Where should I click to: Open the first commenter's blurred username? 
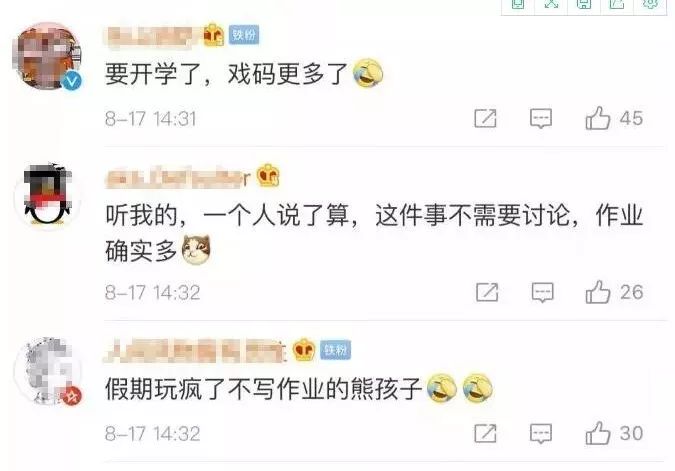click(x=153, y=36)
